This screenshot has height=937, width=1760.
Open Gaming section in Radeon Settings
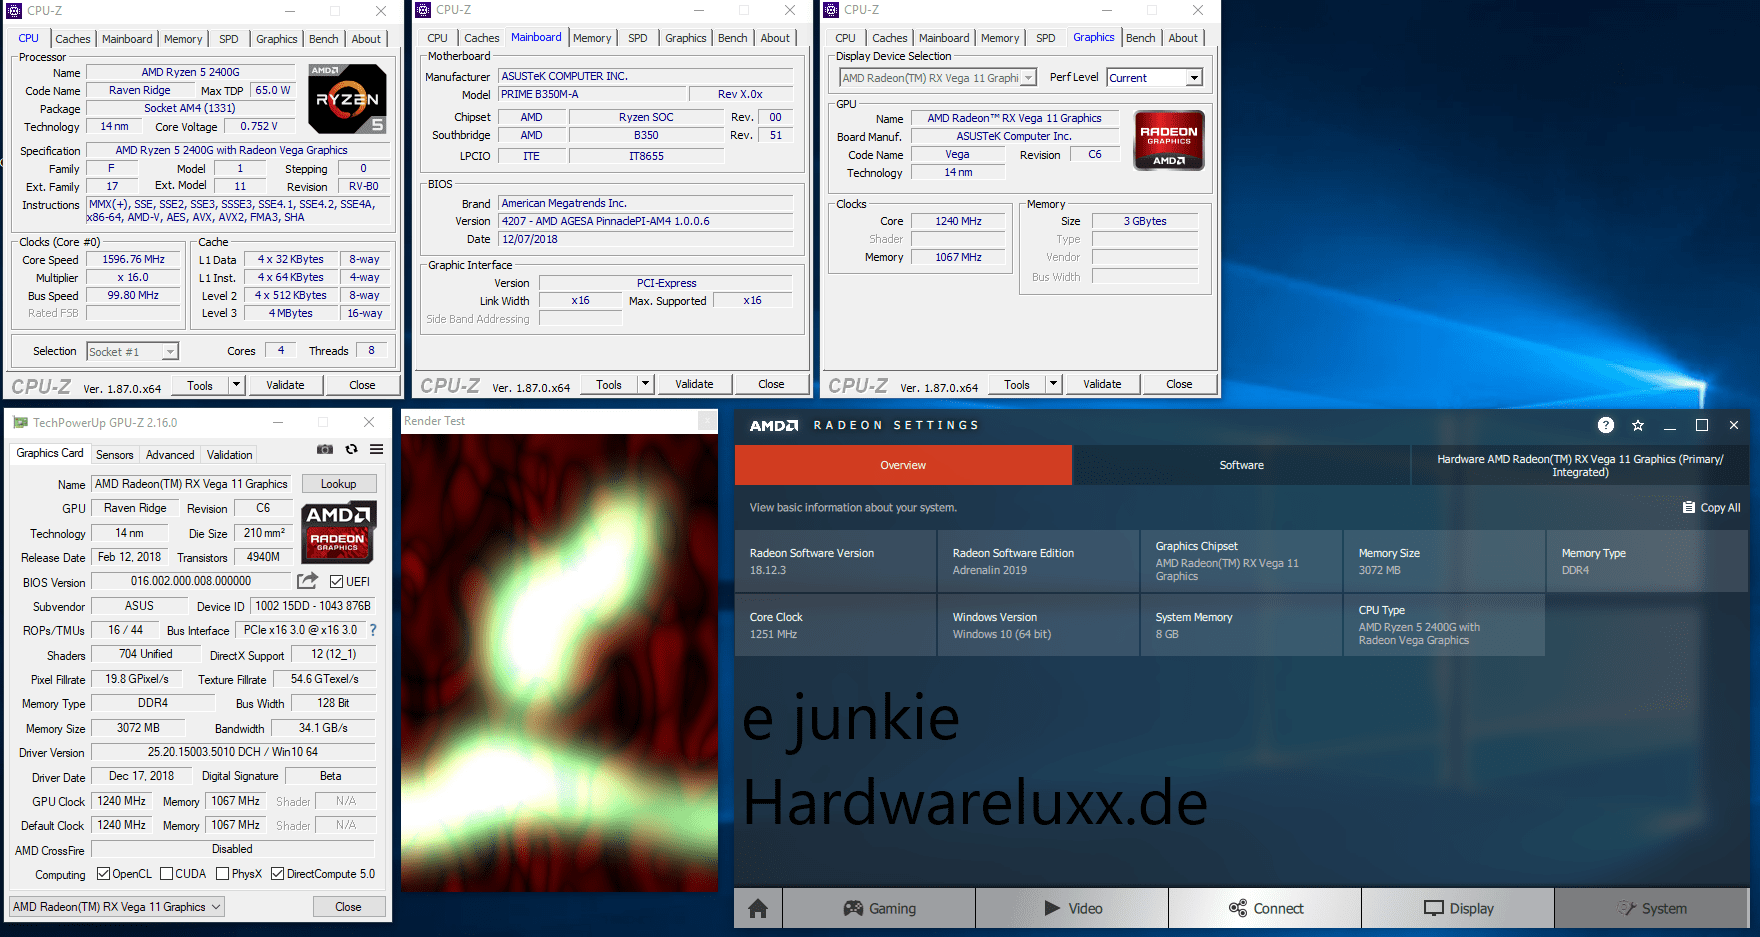pos(879,908)
